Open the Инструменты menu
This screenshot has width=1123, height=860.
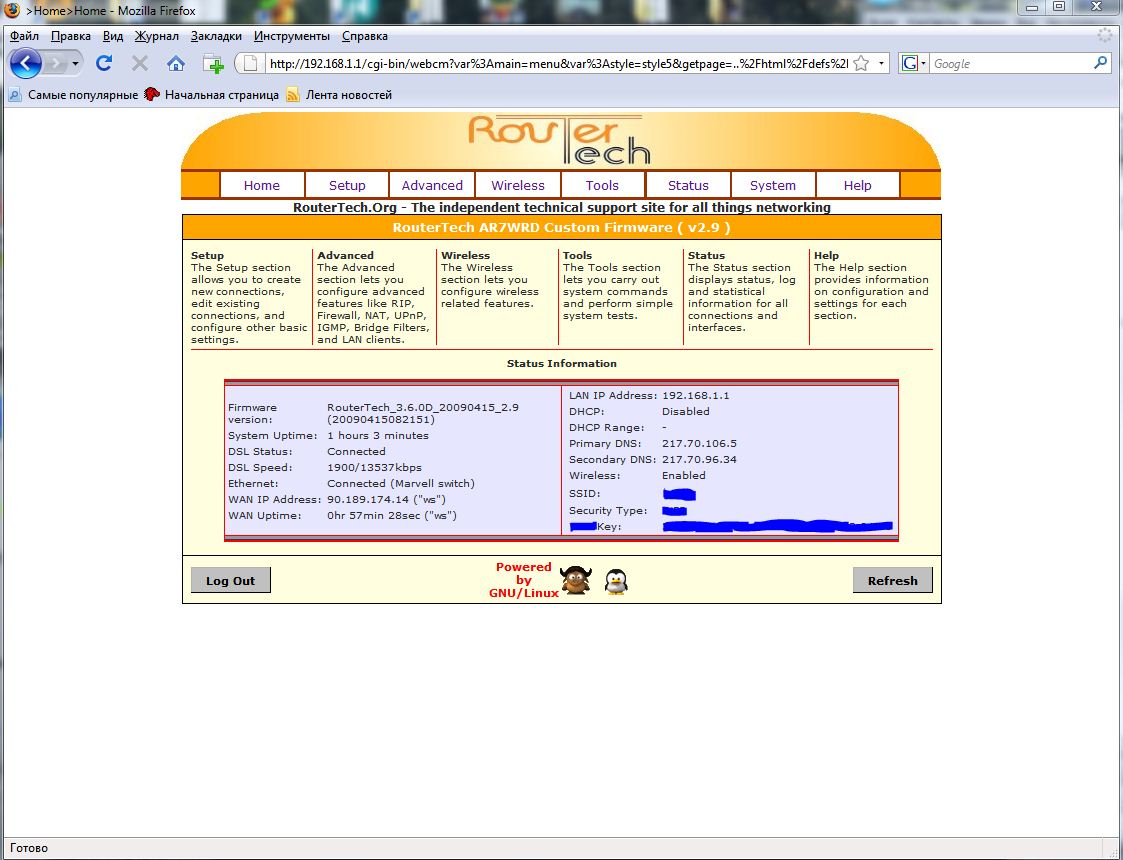click(x=292, y=36)
